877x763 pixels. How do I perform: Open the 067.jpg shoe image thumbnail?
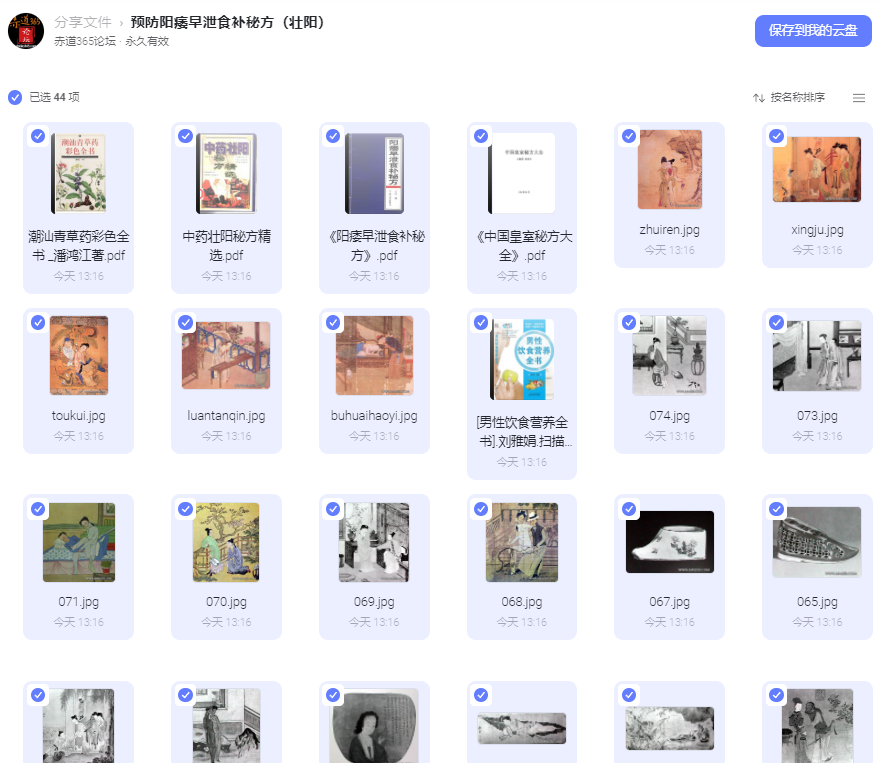click(x=669, y=541)
